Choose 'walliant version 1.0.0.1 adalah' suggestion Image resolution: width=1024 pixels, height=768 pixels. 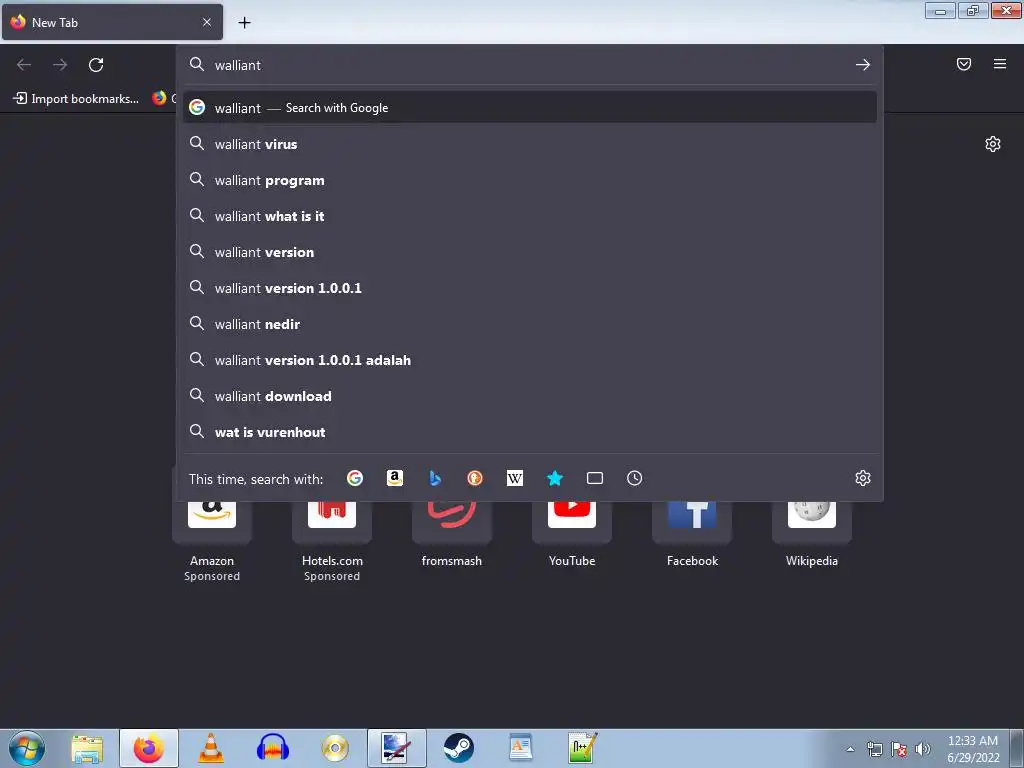[x=530, y=359]
